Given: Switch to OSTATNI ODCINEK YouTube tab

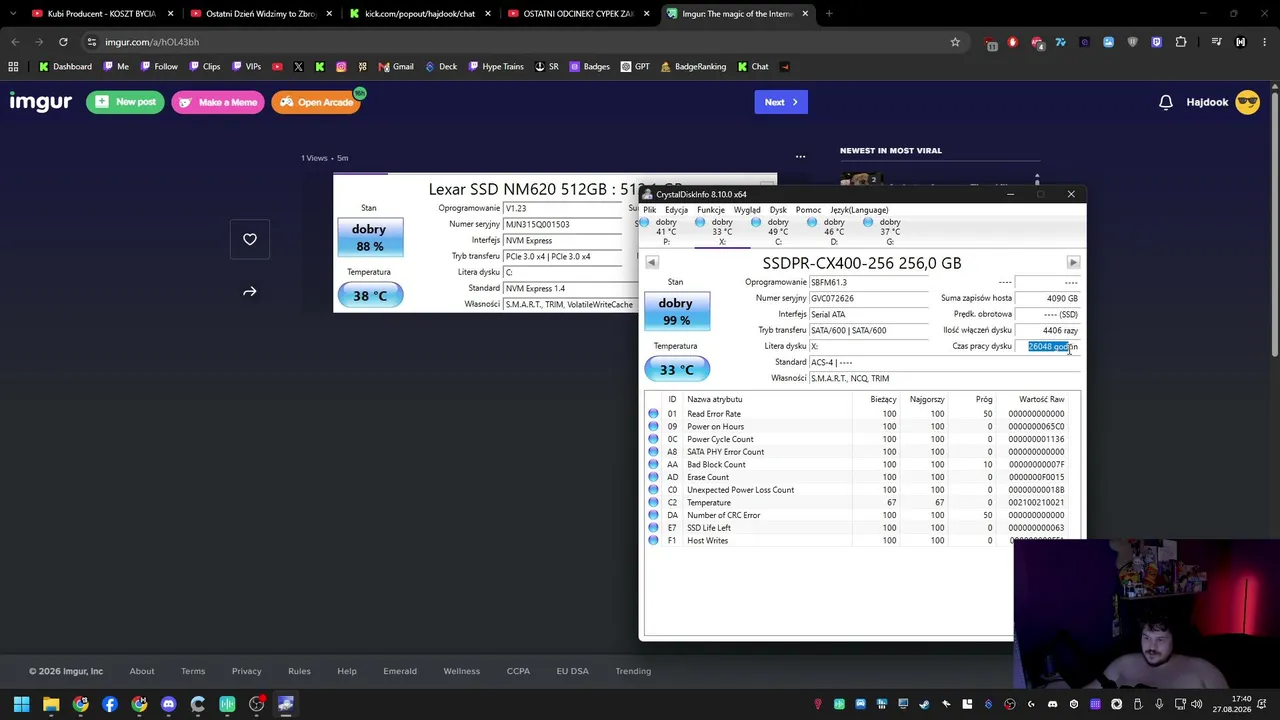Looking at the screenshot, I should click(x=578, y=14).
